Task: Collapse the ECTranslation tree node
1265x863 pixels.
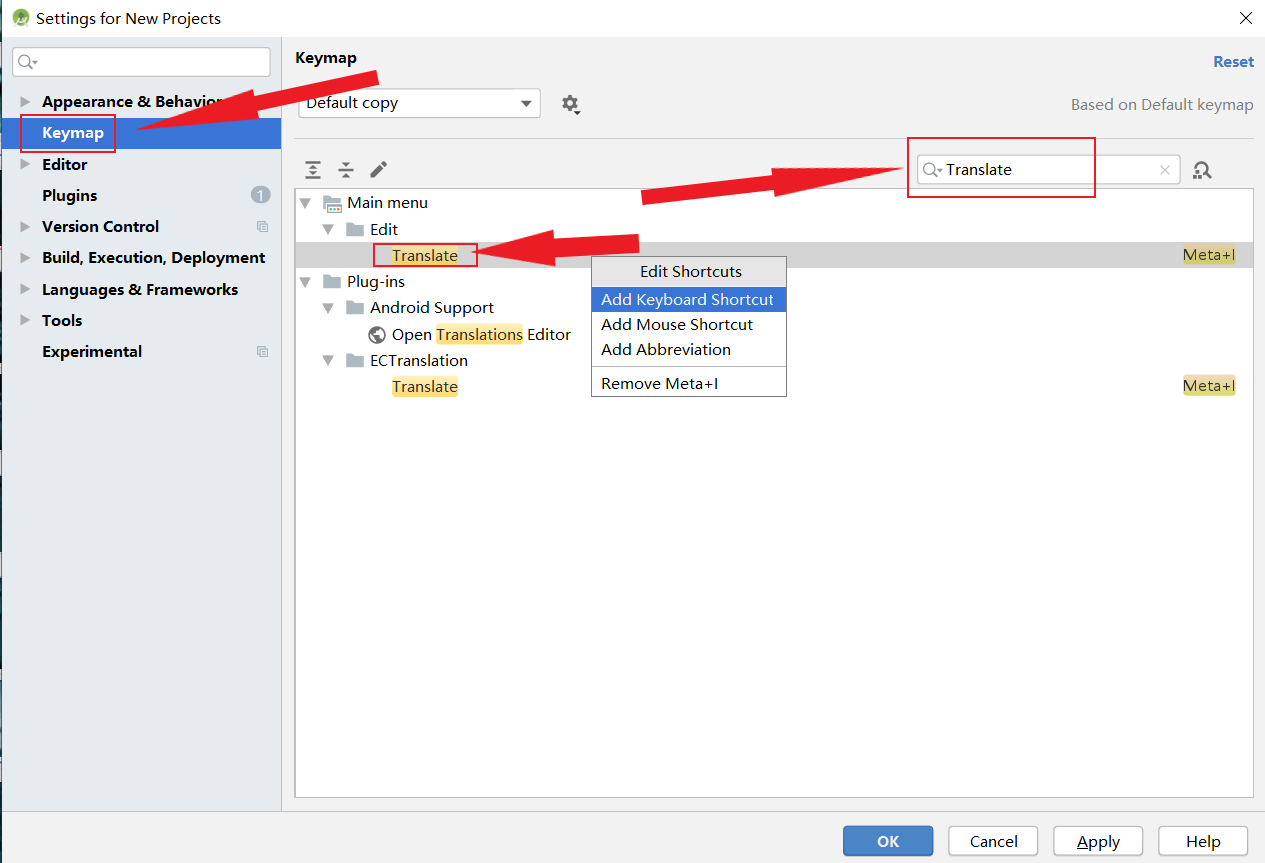Action: tap(328, 361)
